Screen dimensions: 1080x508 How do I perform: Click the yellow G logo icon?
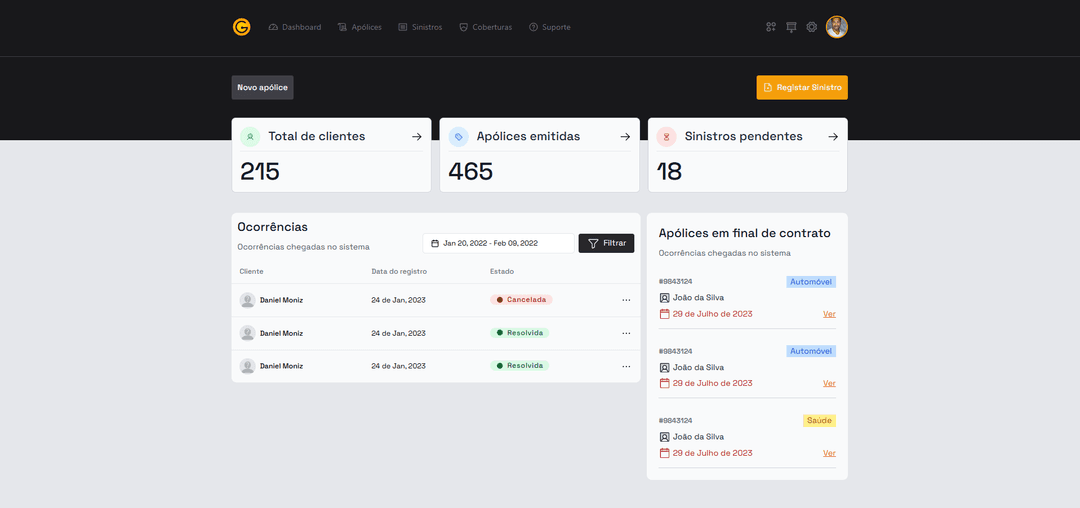tap(241, 27)
